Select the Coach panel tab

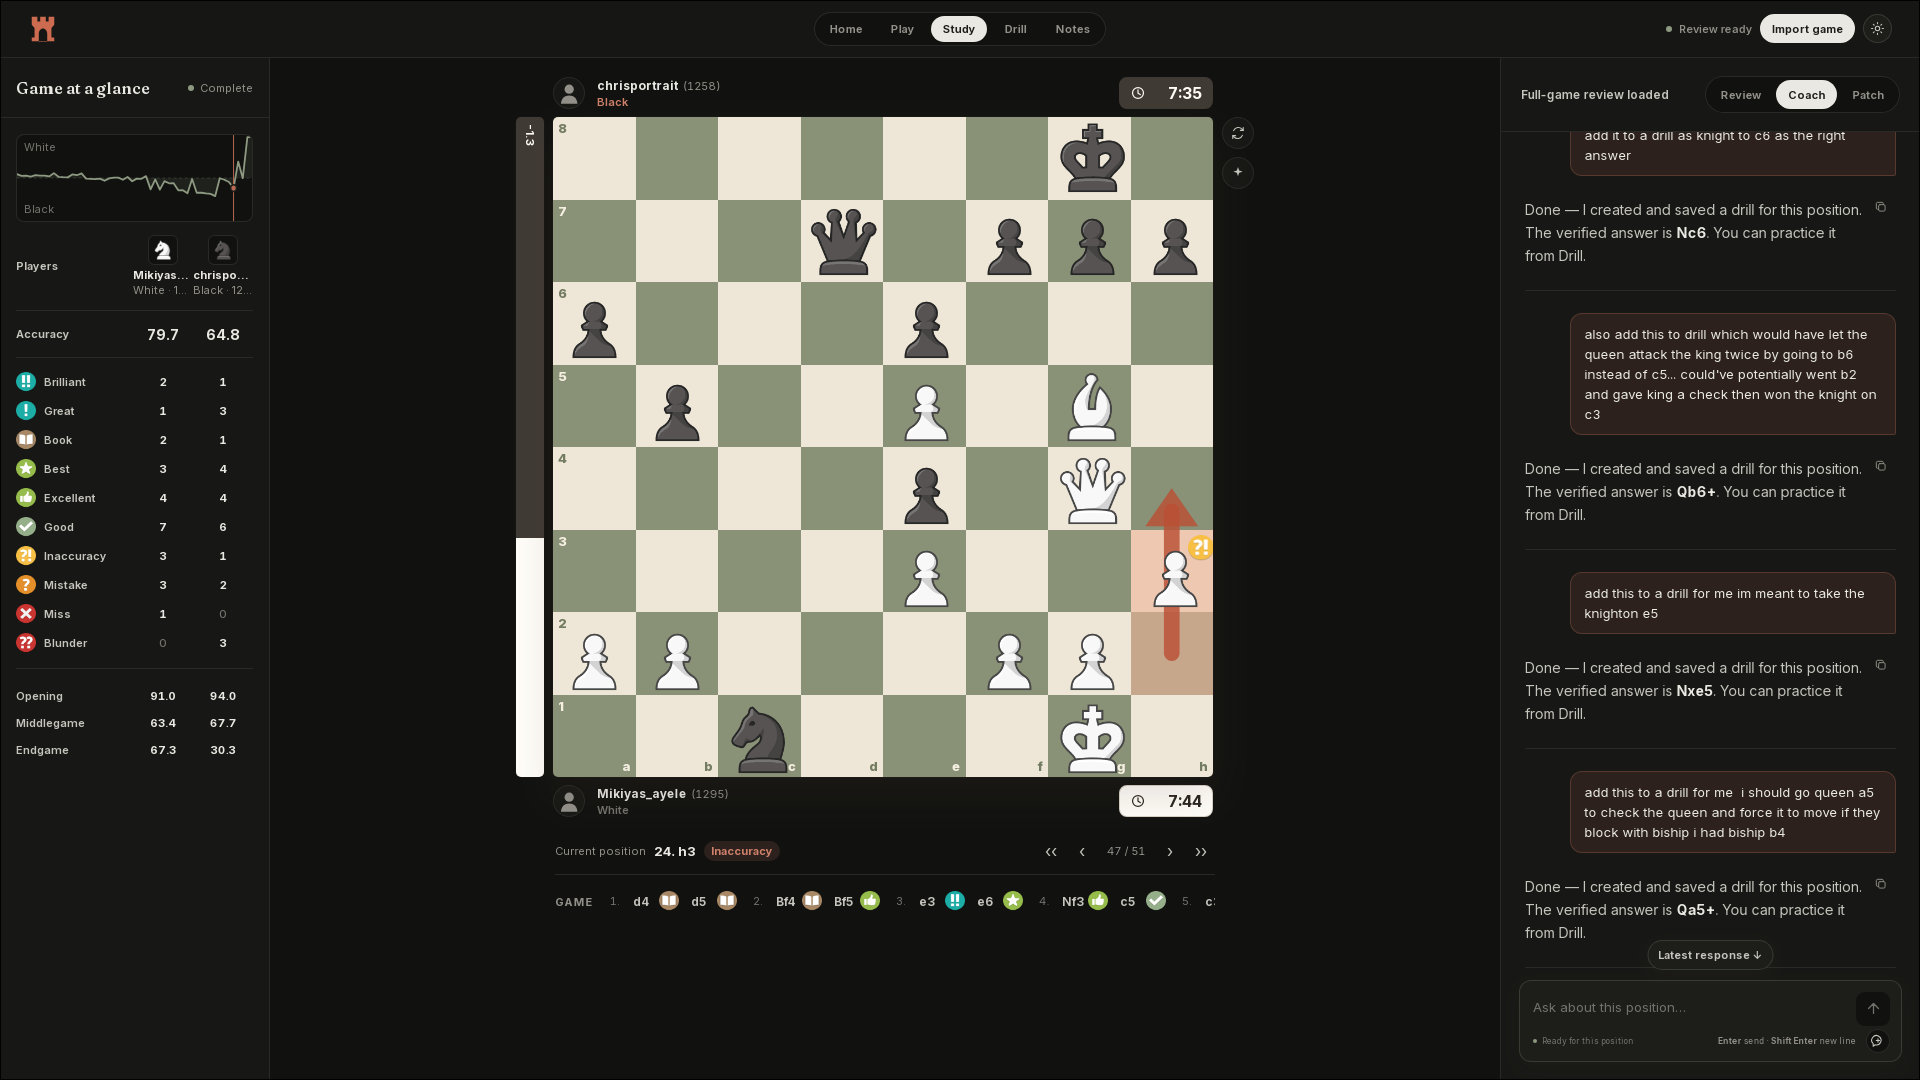tap(1807, 95)
